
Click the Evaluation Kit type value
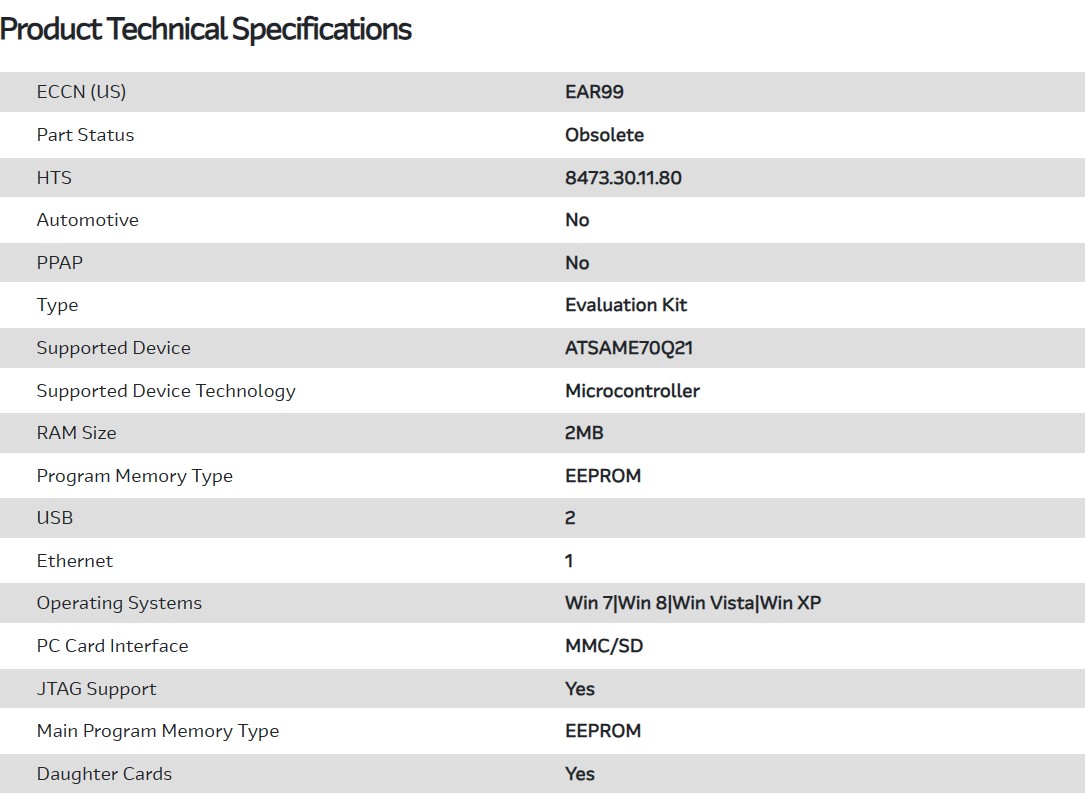click(x=626, y=305)
